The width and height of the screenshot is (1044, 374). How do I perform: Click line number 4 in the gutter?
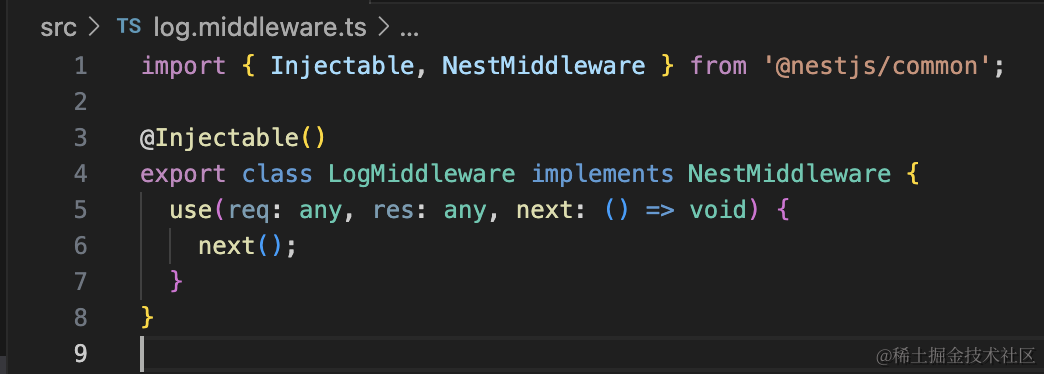click(81, 174)
